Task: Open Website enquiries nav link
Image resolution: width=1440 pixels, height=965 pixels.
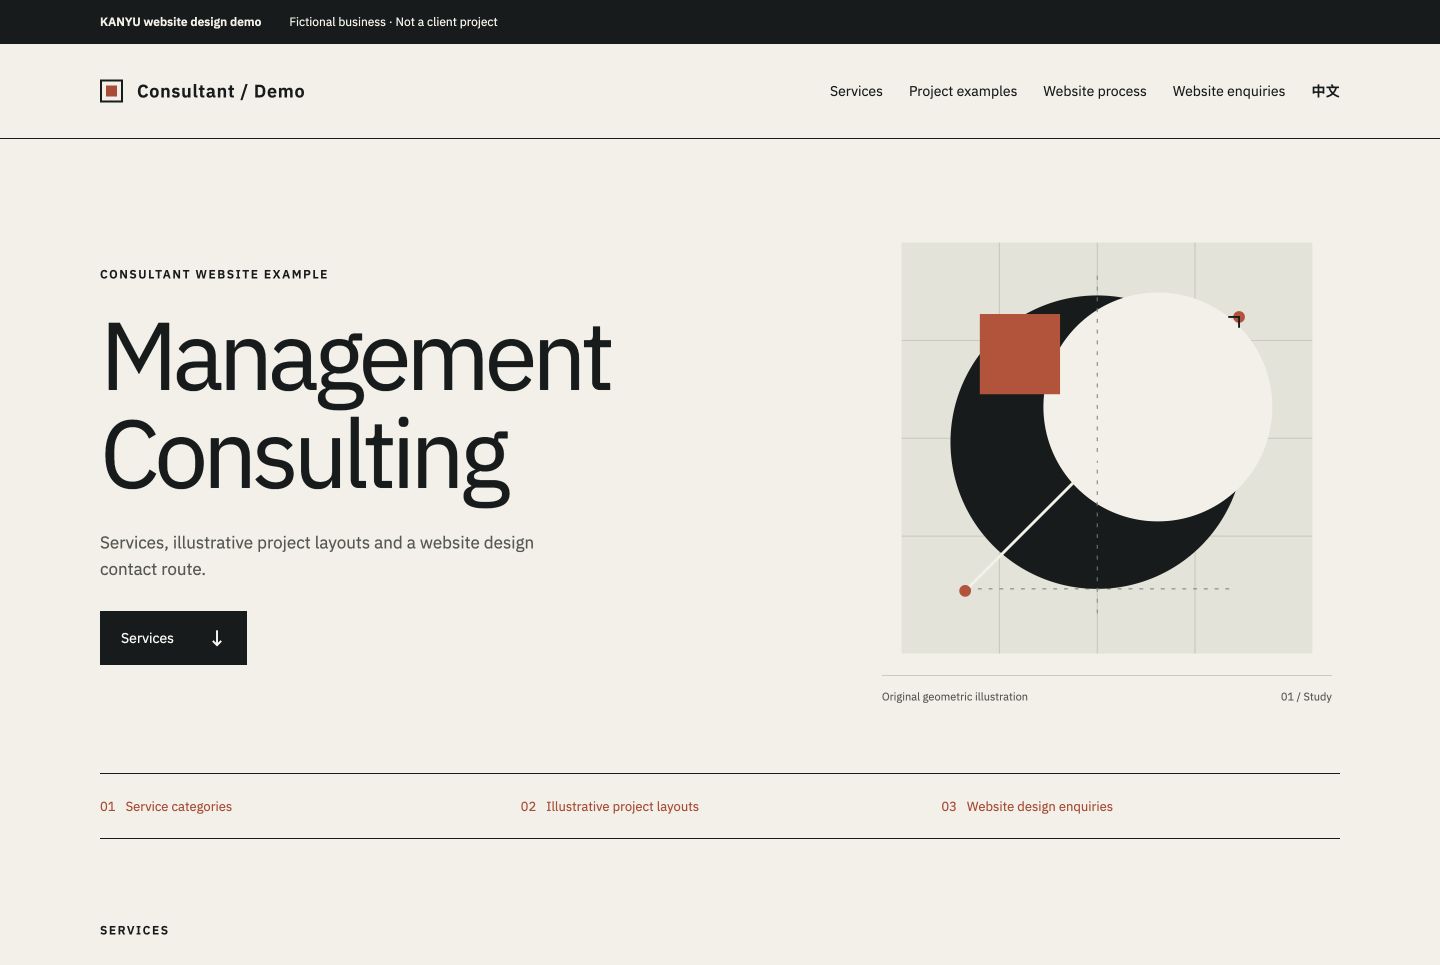Action: tap(1229, 91)
